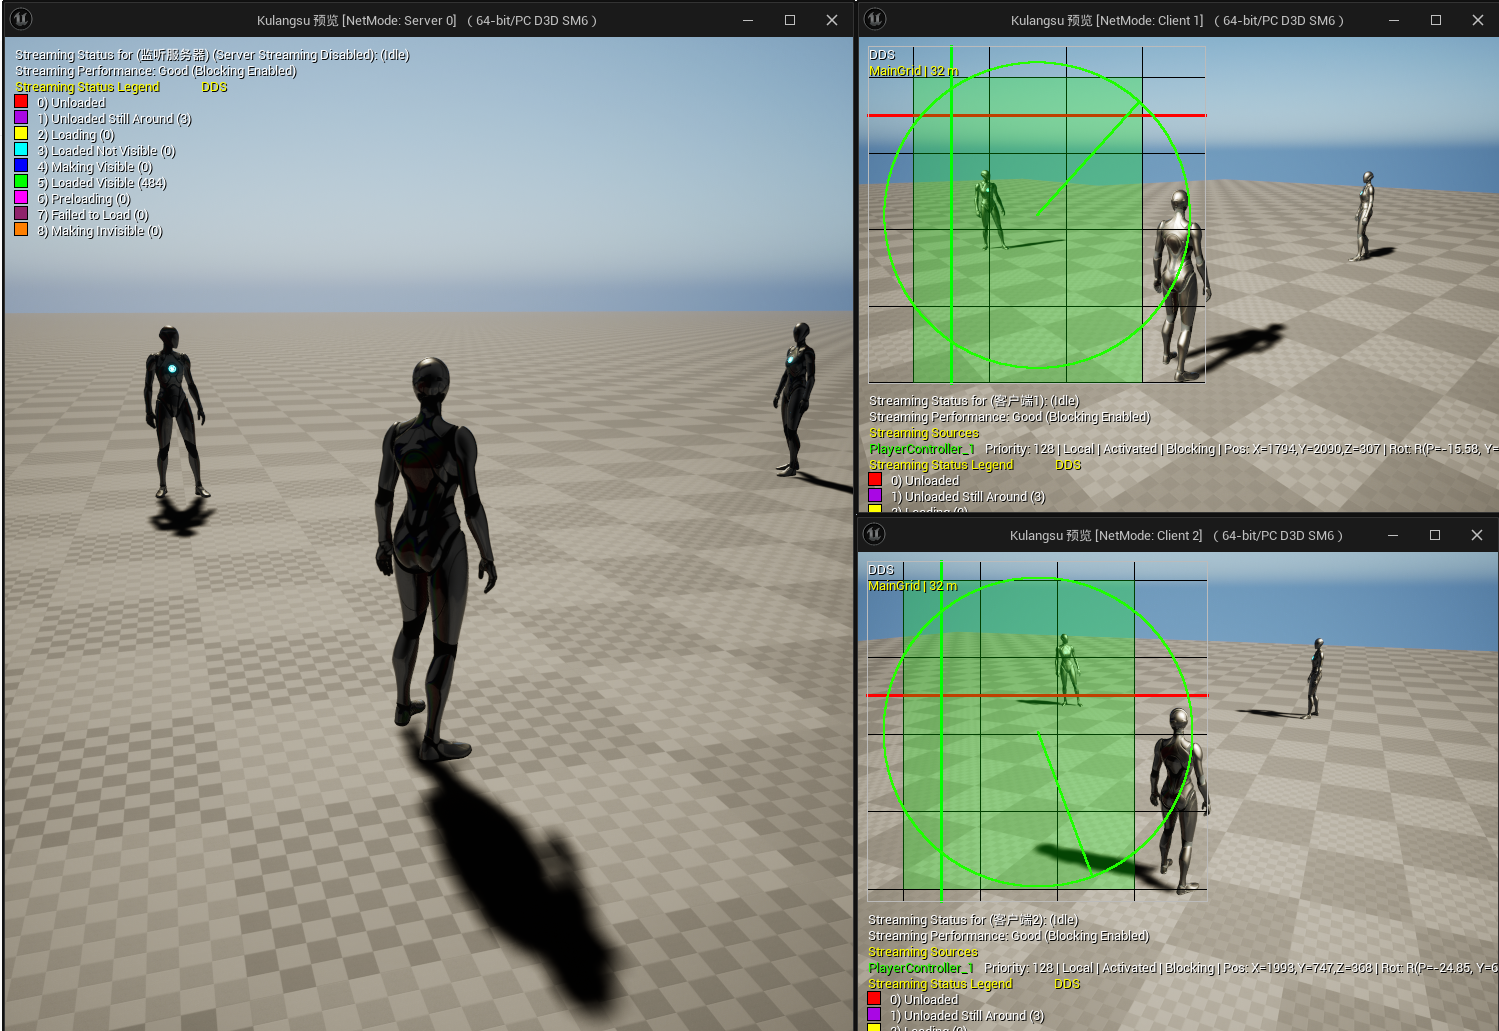Viewport: 1499px width, 1031px height.
Task: Maximize the Server 0 preview window
Action: coord(790,20)
